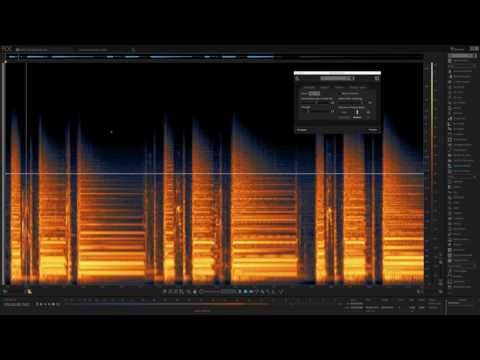The image size is (480, 360).
Task: Click the icon right of the dialog's preset dropdown
Action: (x=377, y=78)
